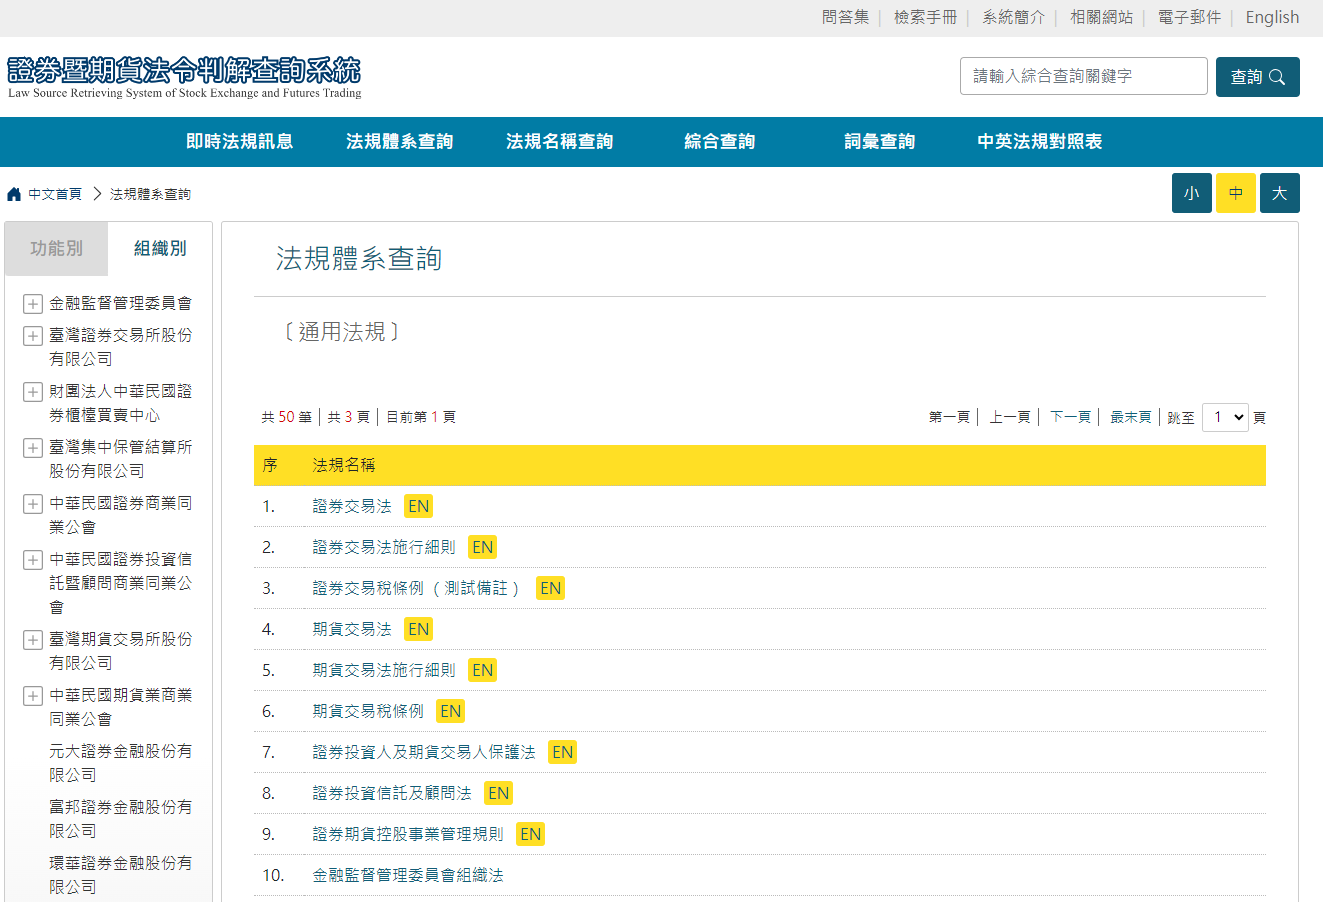Set font size to small (小)
This screenshot has height=902, width=1323.
coord(1192,193)
